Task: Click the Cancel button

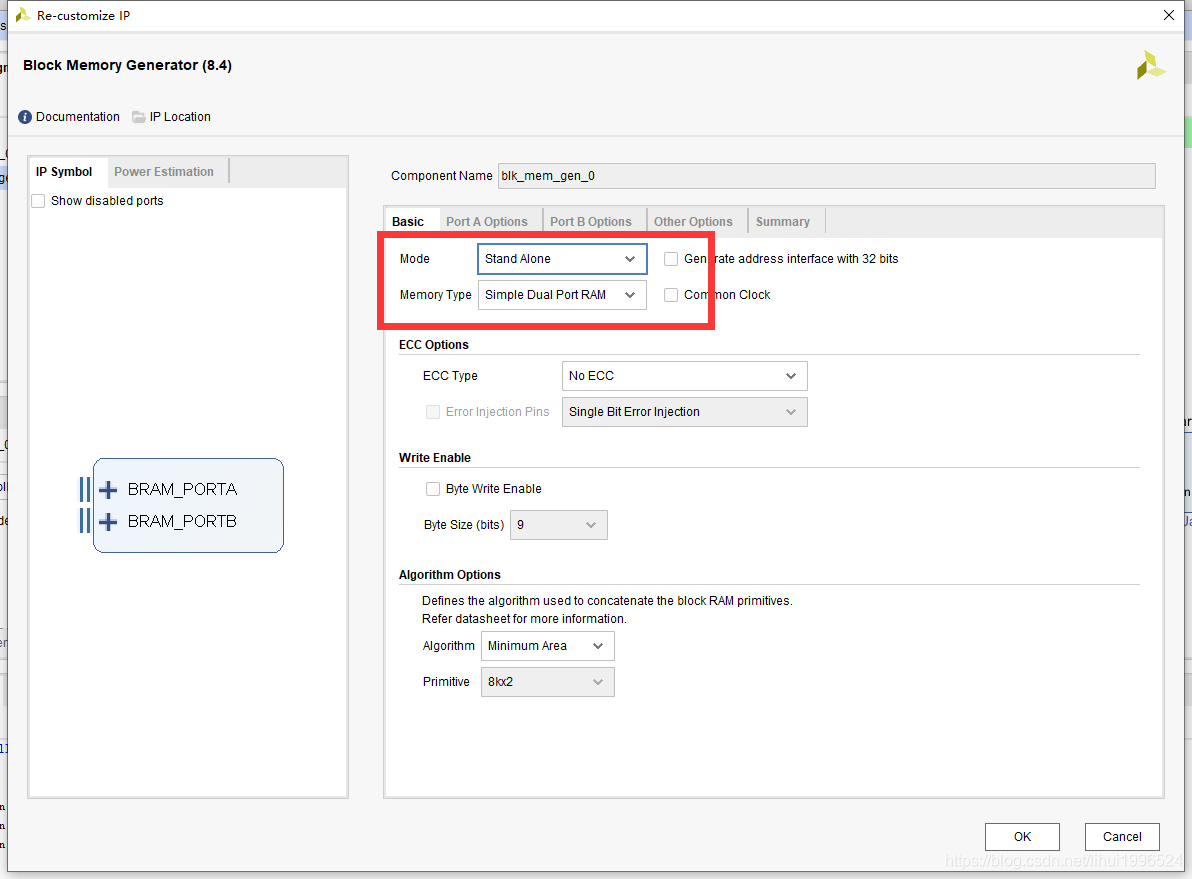Action: [1122, 836]
